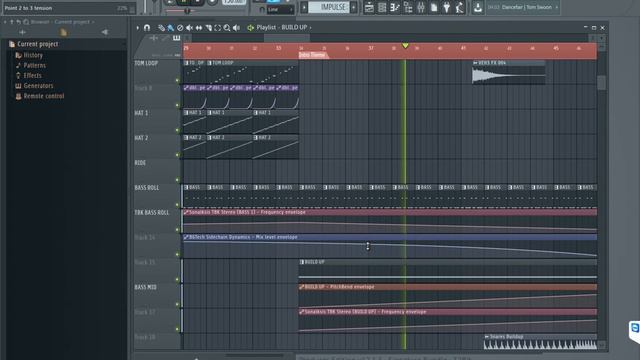The image size is (640, 360).
Task: Mute the TOM LOOP track
Action: click(177, 80)
